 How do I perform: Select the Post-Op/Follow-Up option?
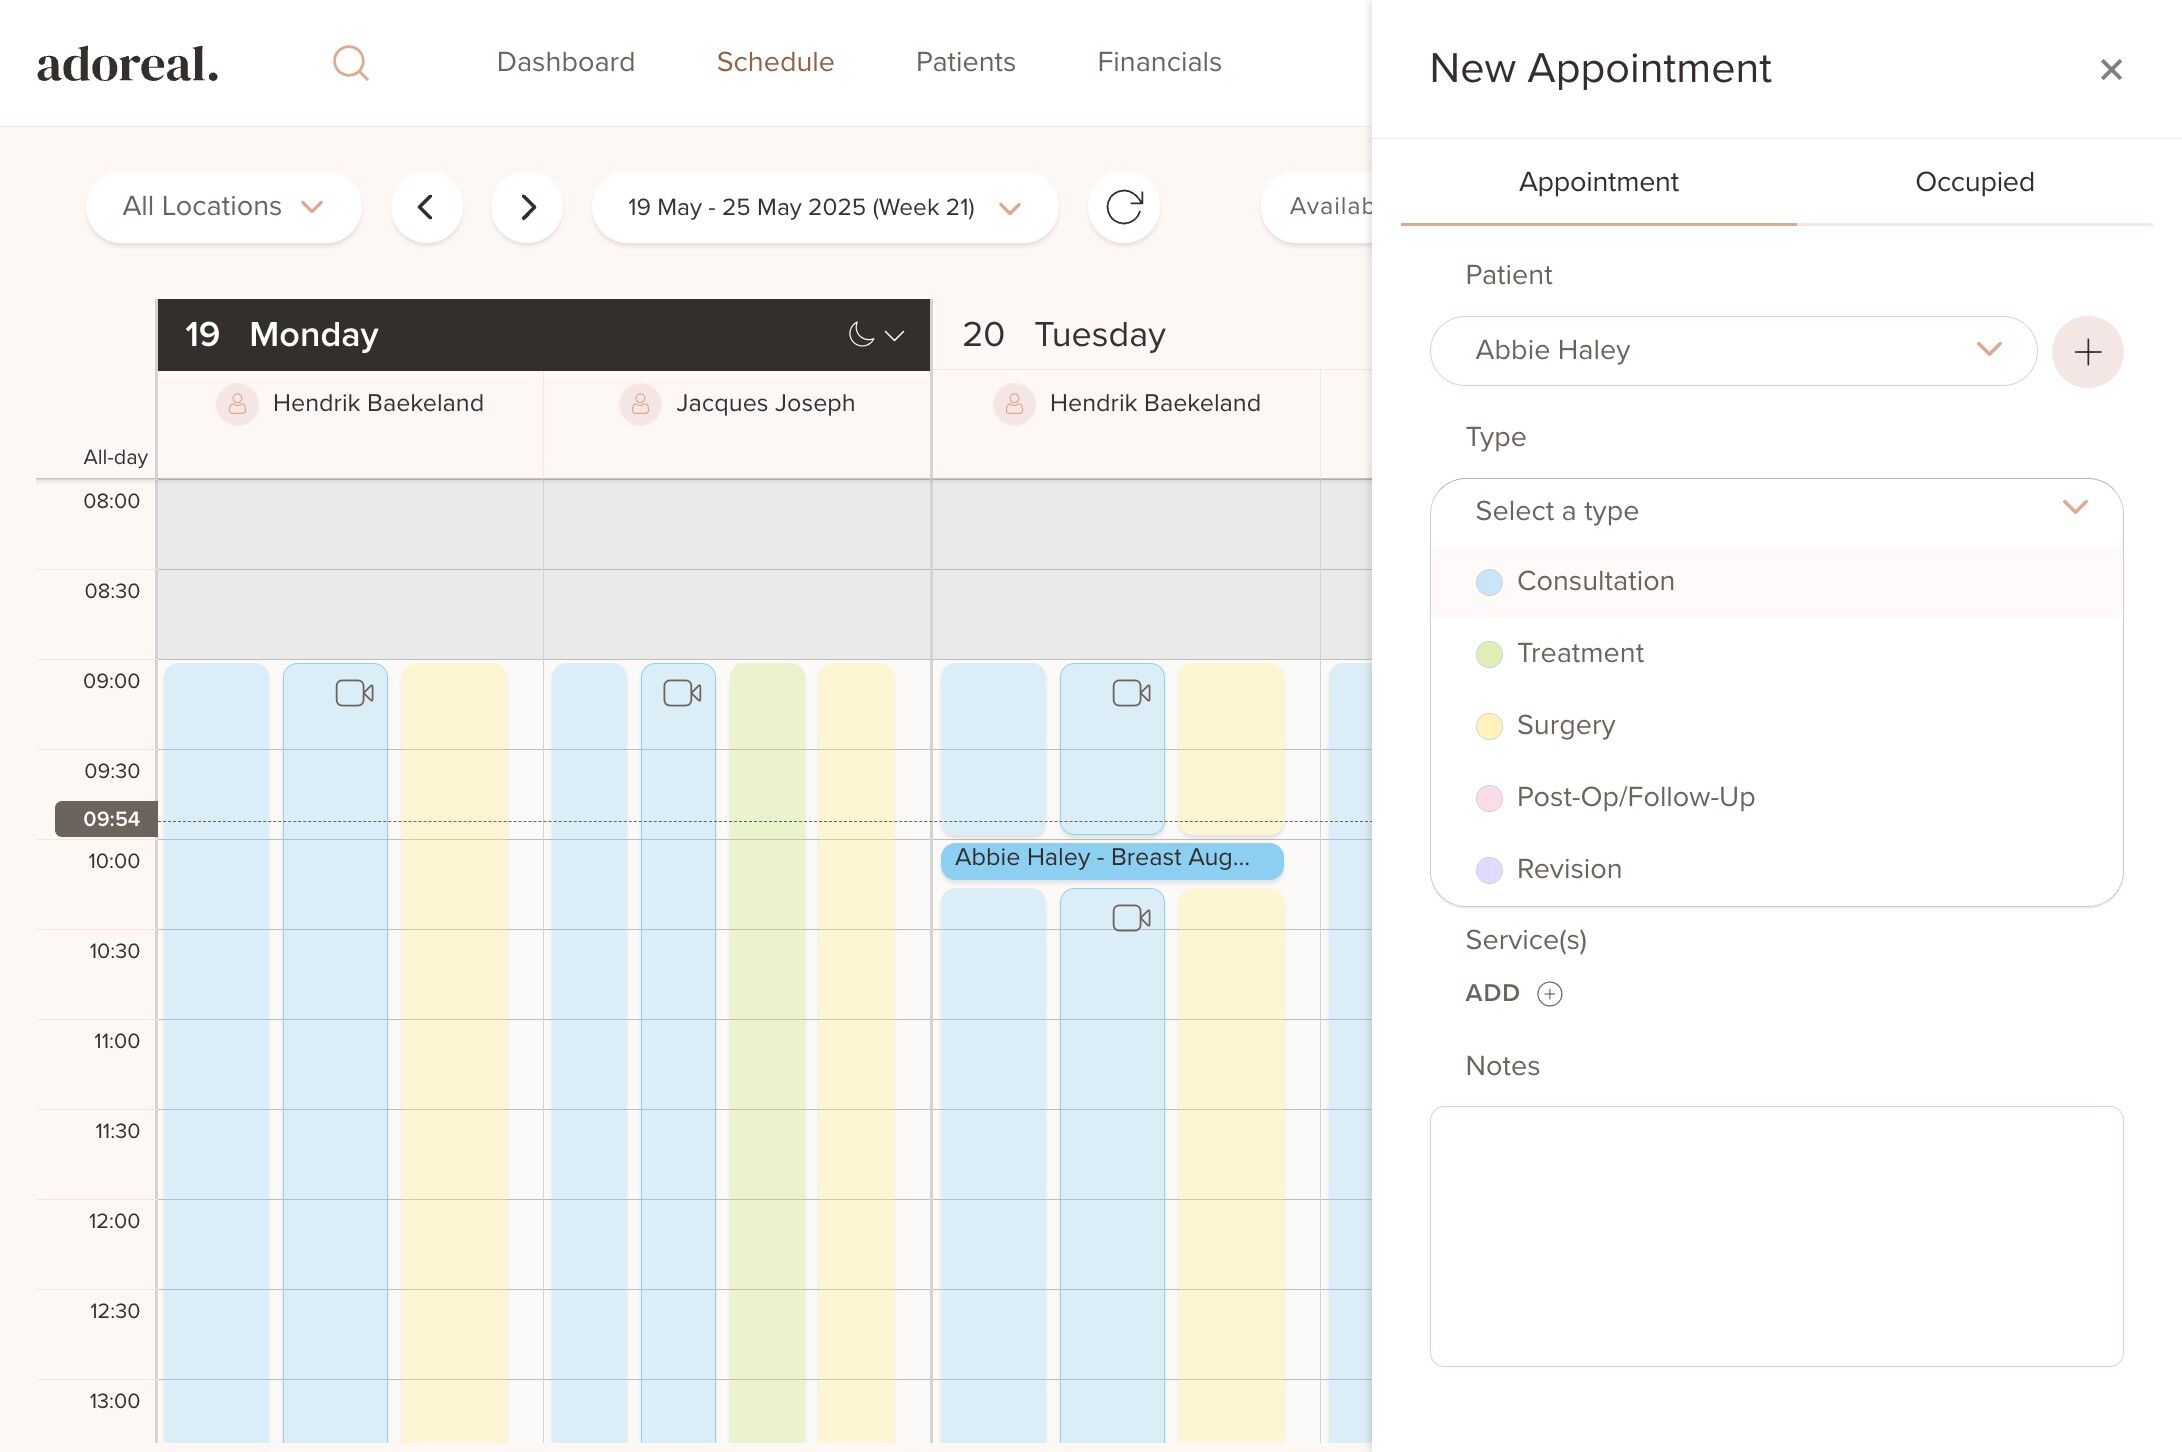(1635, 797)
